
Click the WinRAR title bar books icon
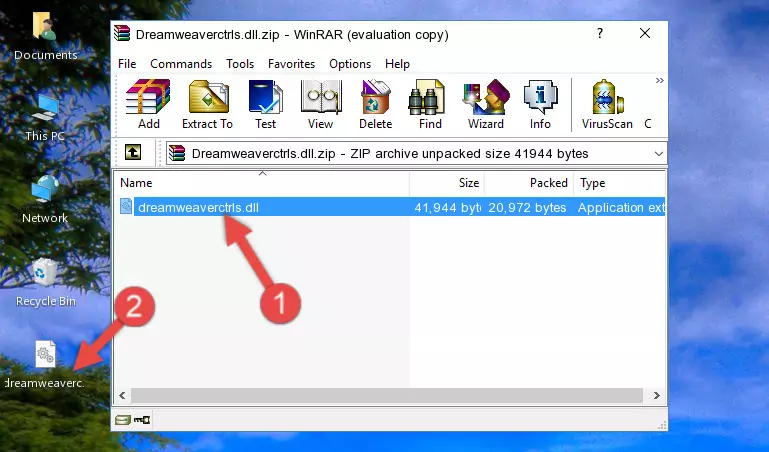122,33
